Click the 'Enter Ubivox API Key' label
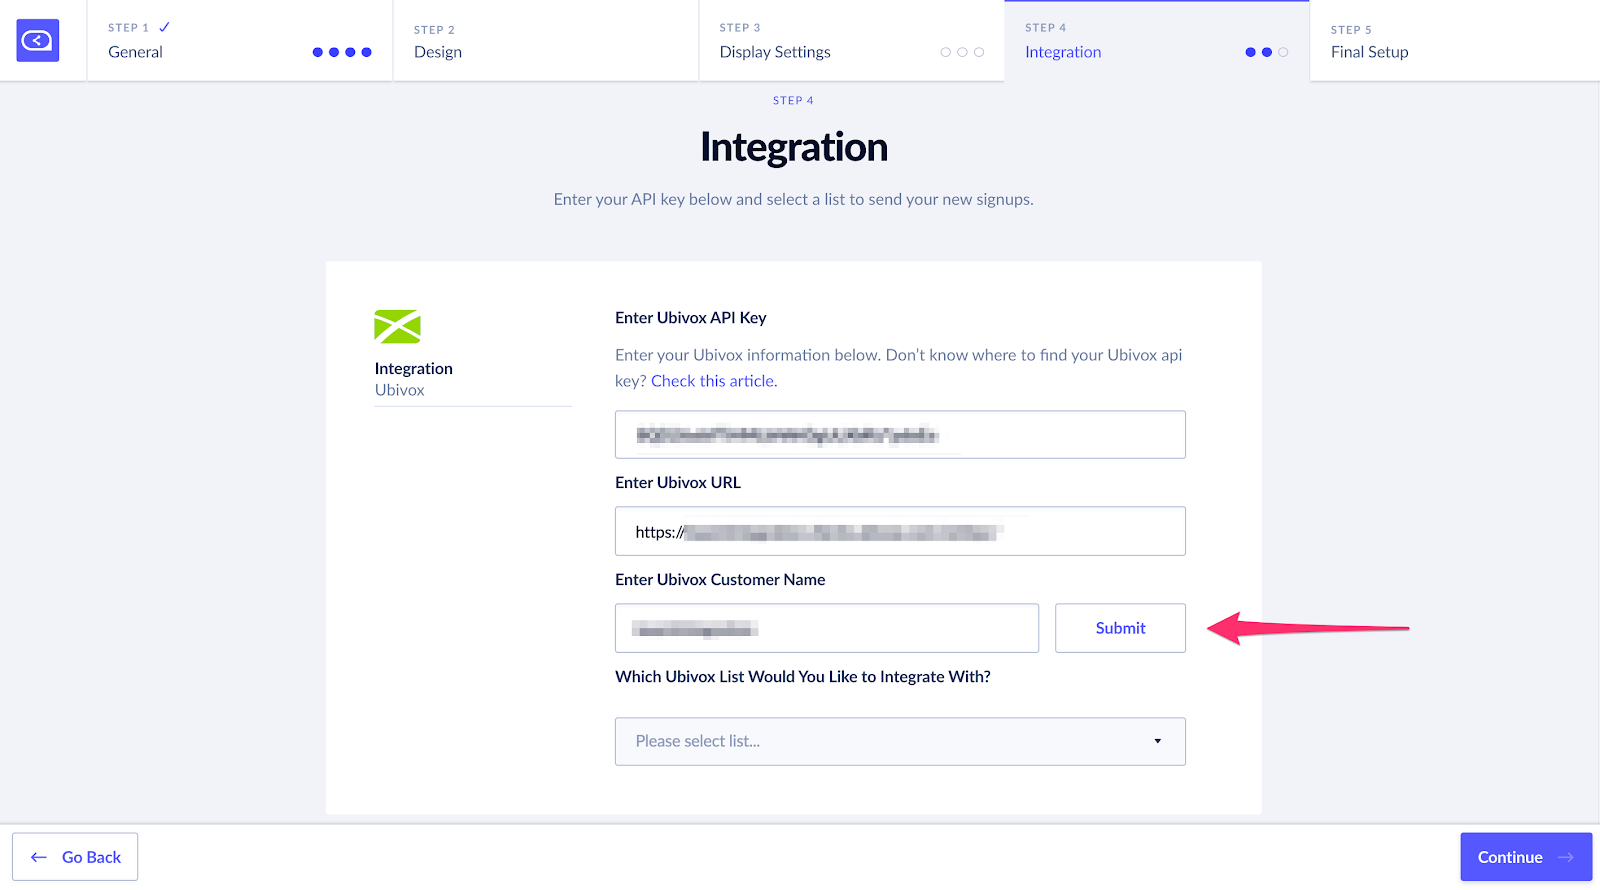 691,318
